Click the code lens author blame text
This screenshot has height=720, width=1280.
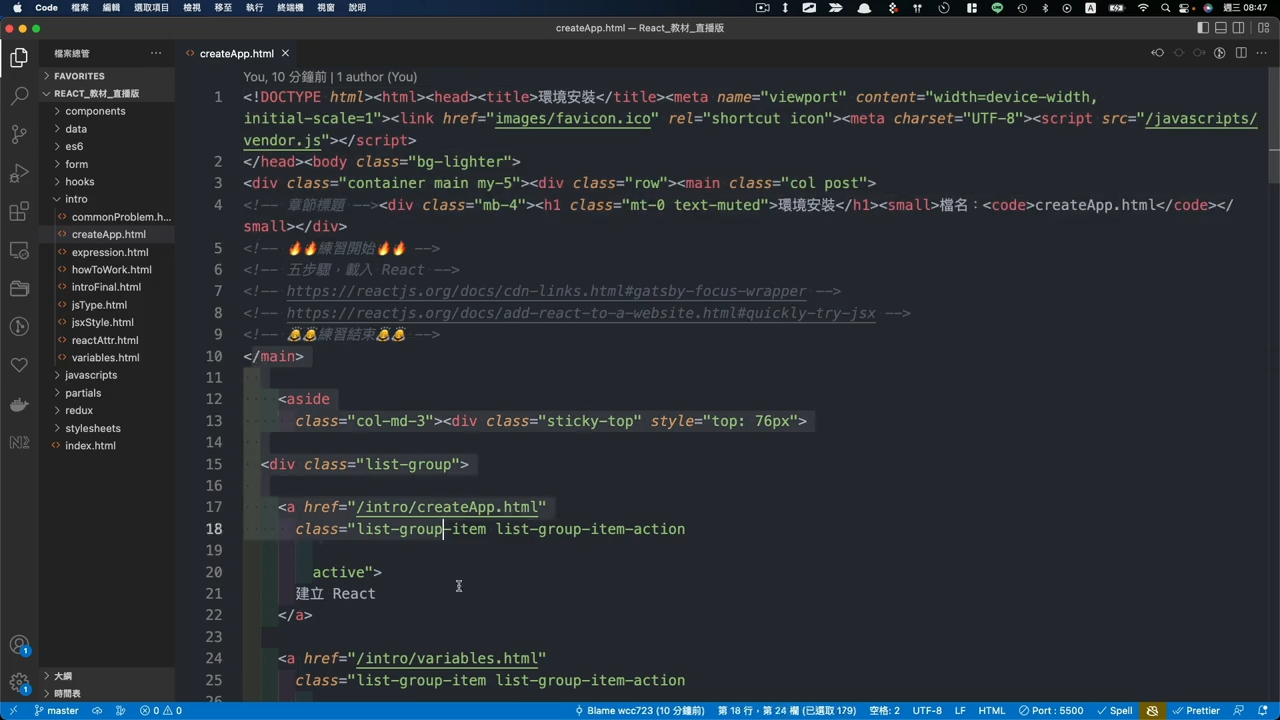coord(330,77)
